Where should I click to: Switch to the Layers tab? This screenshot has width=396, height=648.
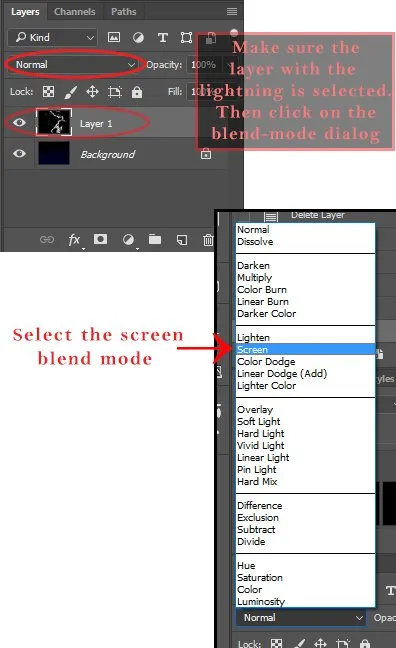(25, 12)
